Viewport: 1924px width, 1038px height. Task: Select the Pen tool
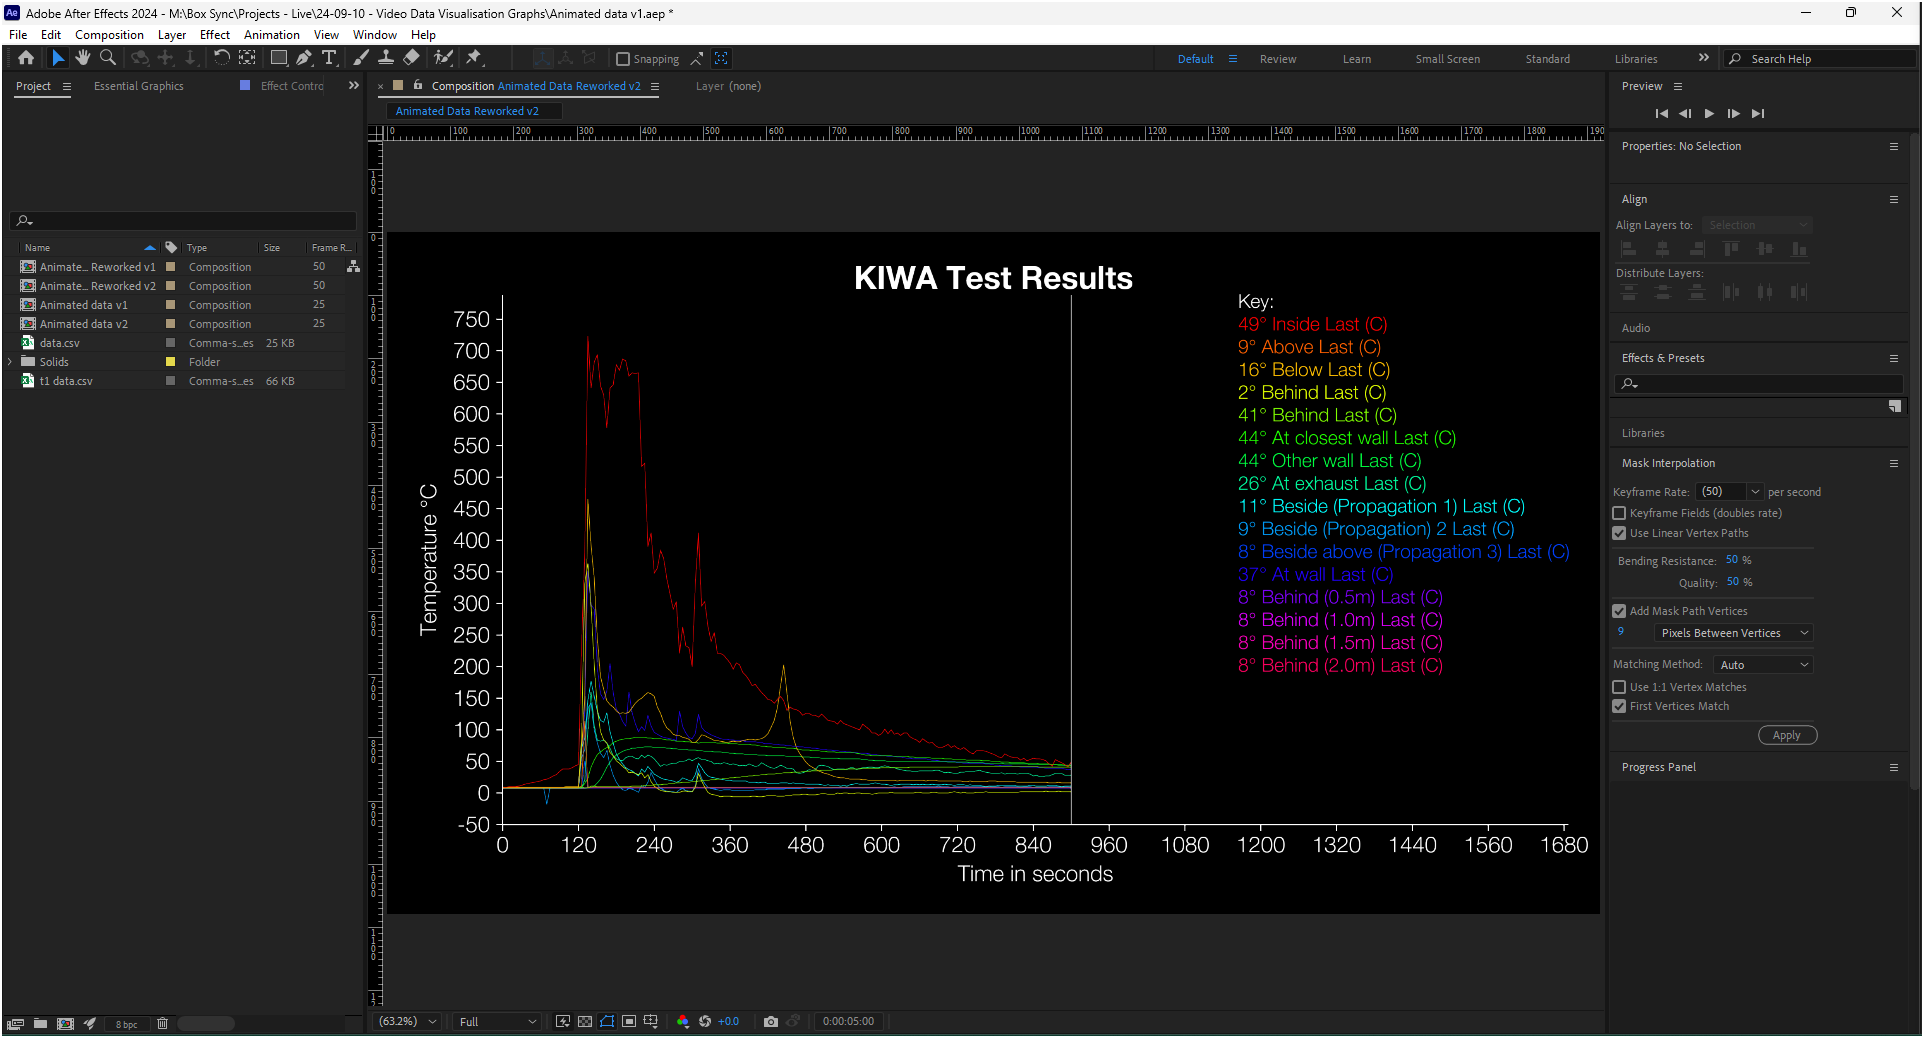(x=304, y=58)
